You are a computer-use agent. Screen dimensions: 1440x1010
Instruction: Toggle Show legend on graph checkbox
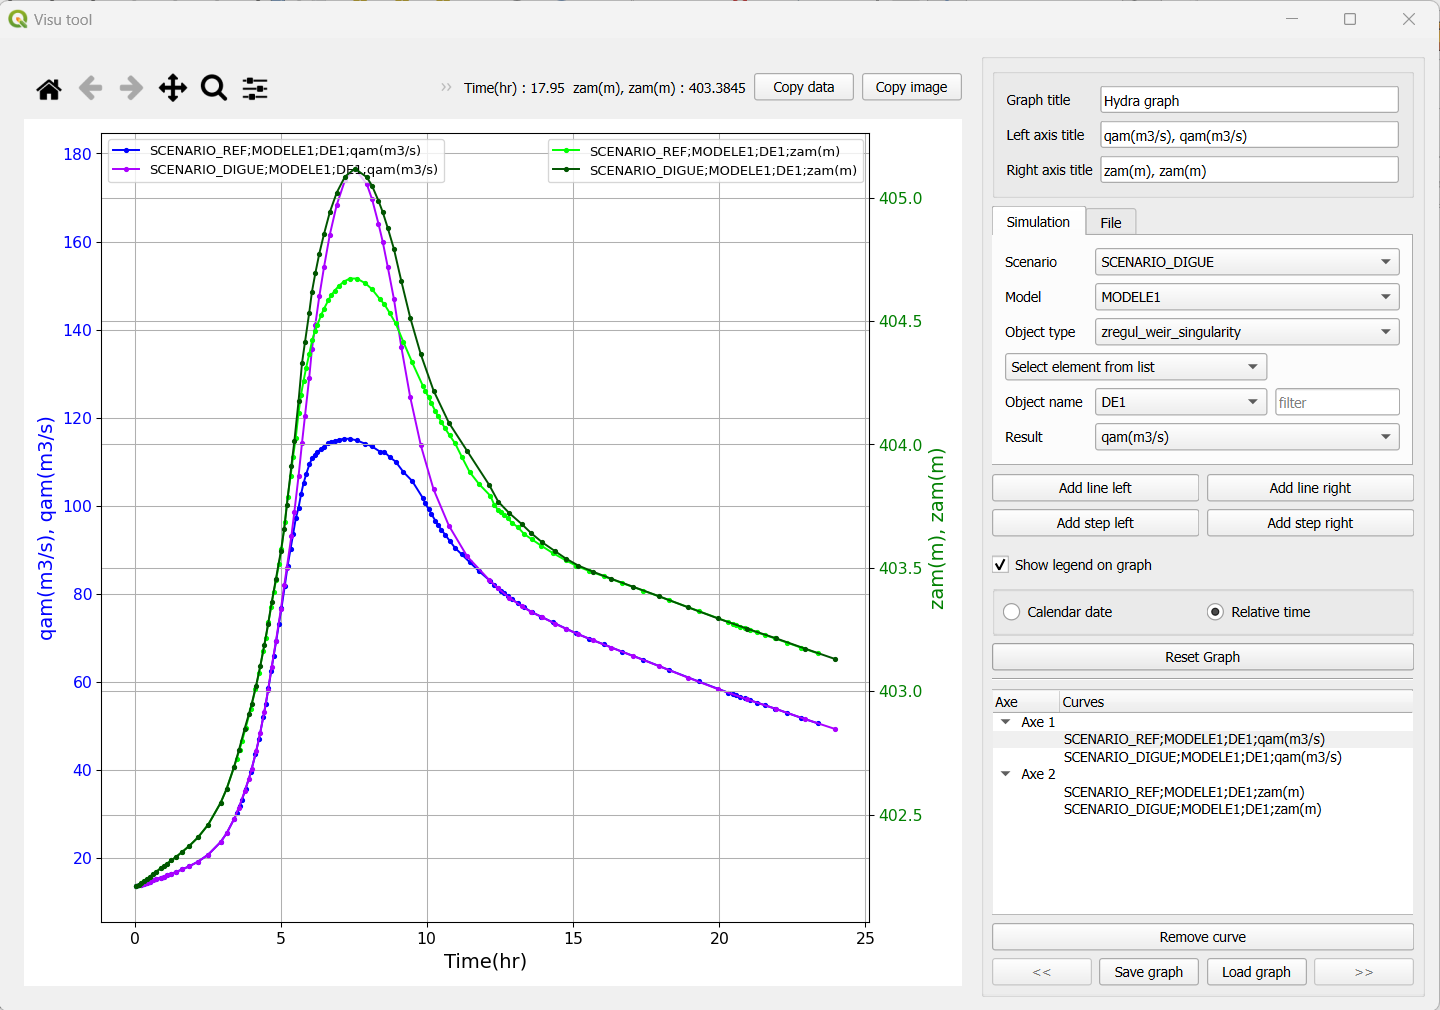click(x=1000, y=565)
